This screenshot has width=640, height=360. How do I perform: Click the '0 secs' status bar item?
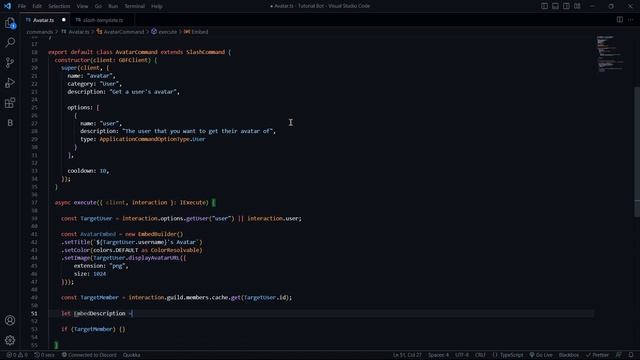pyautogui.click(x=44, y=355)
